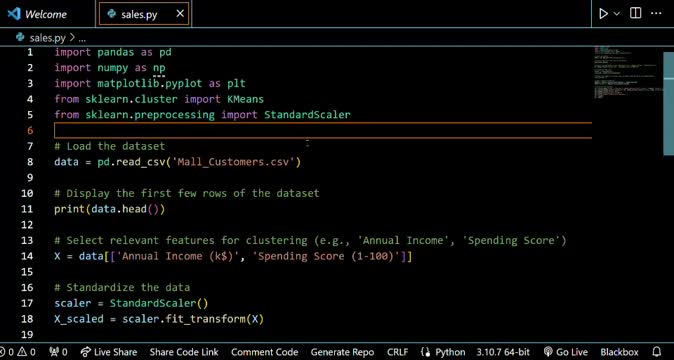The width and height of the screenshot is (674, 360).
Task: Split the editor to the right
Action: point(635,13)
